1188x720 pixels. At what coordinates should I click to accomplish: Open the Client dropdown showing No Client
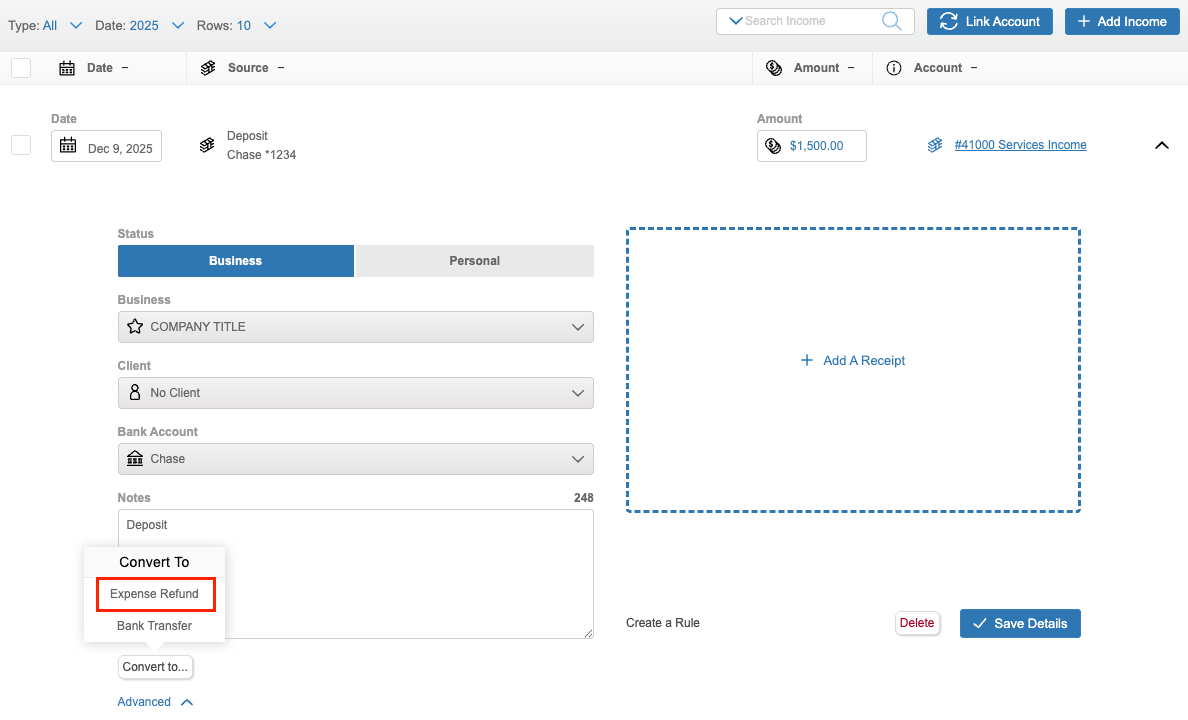pos(355,393)
